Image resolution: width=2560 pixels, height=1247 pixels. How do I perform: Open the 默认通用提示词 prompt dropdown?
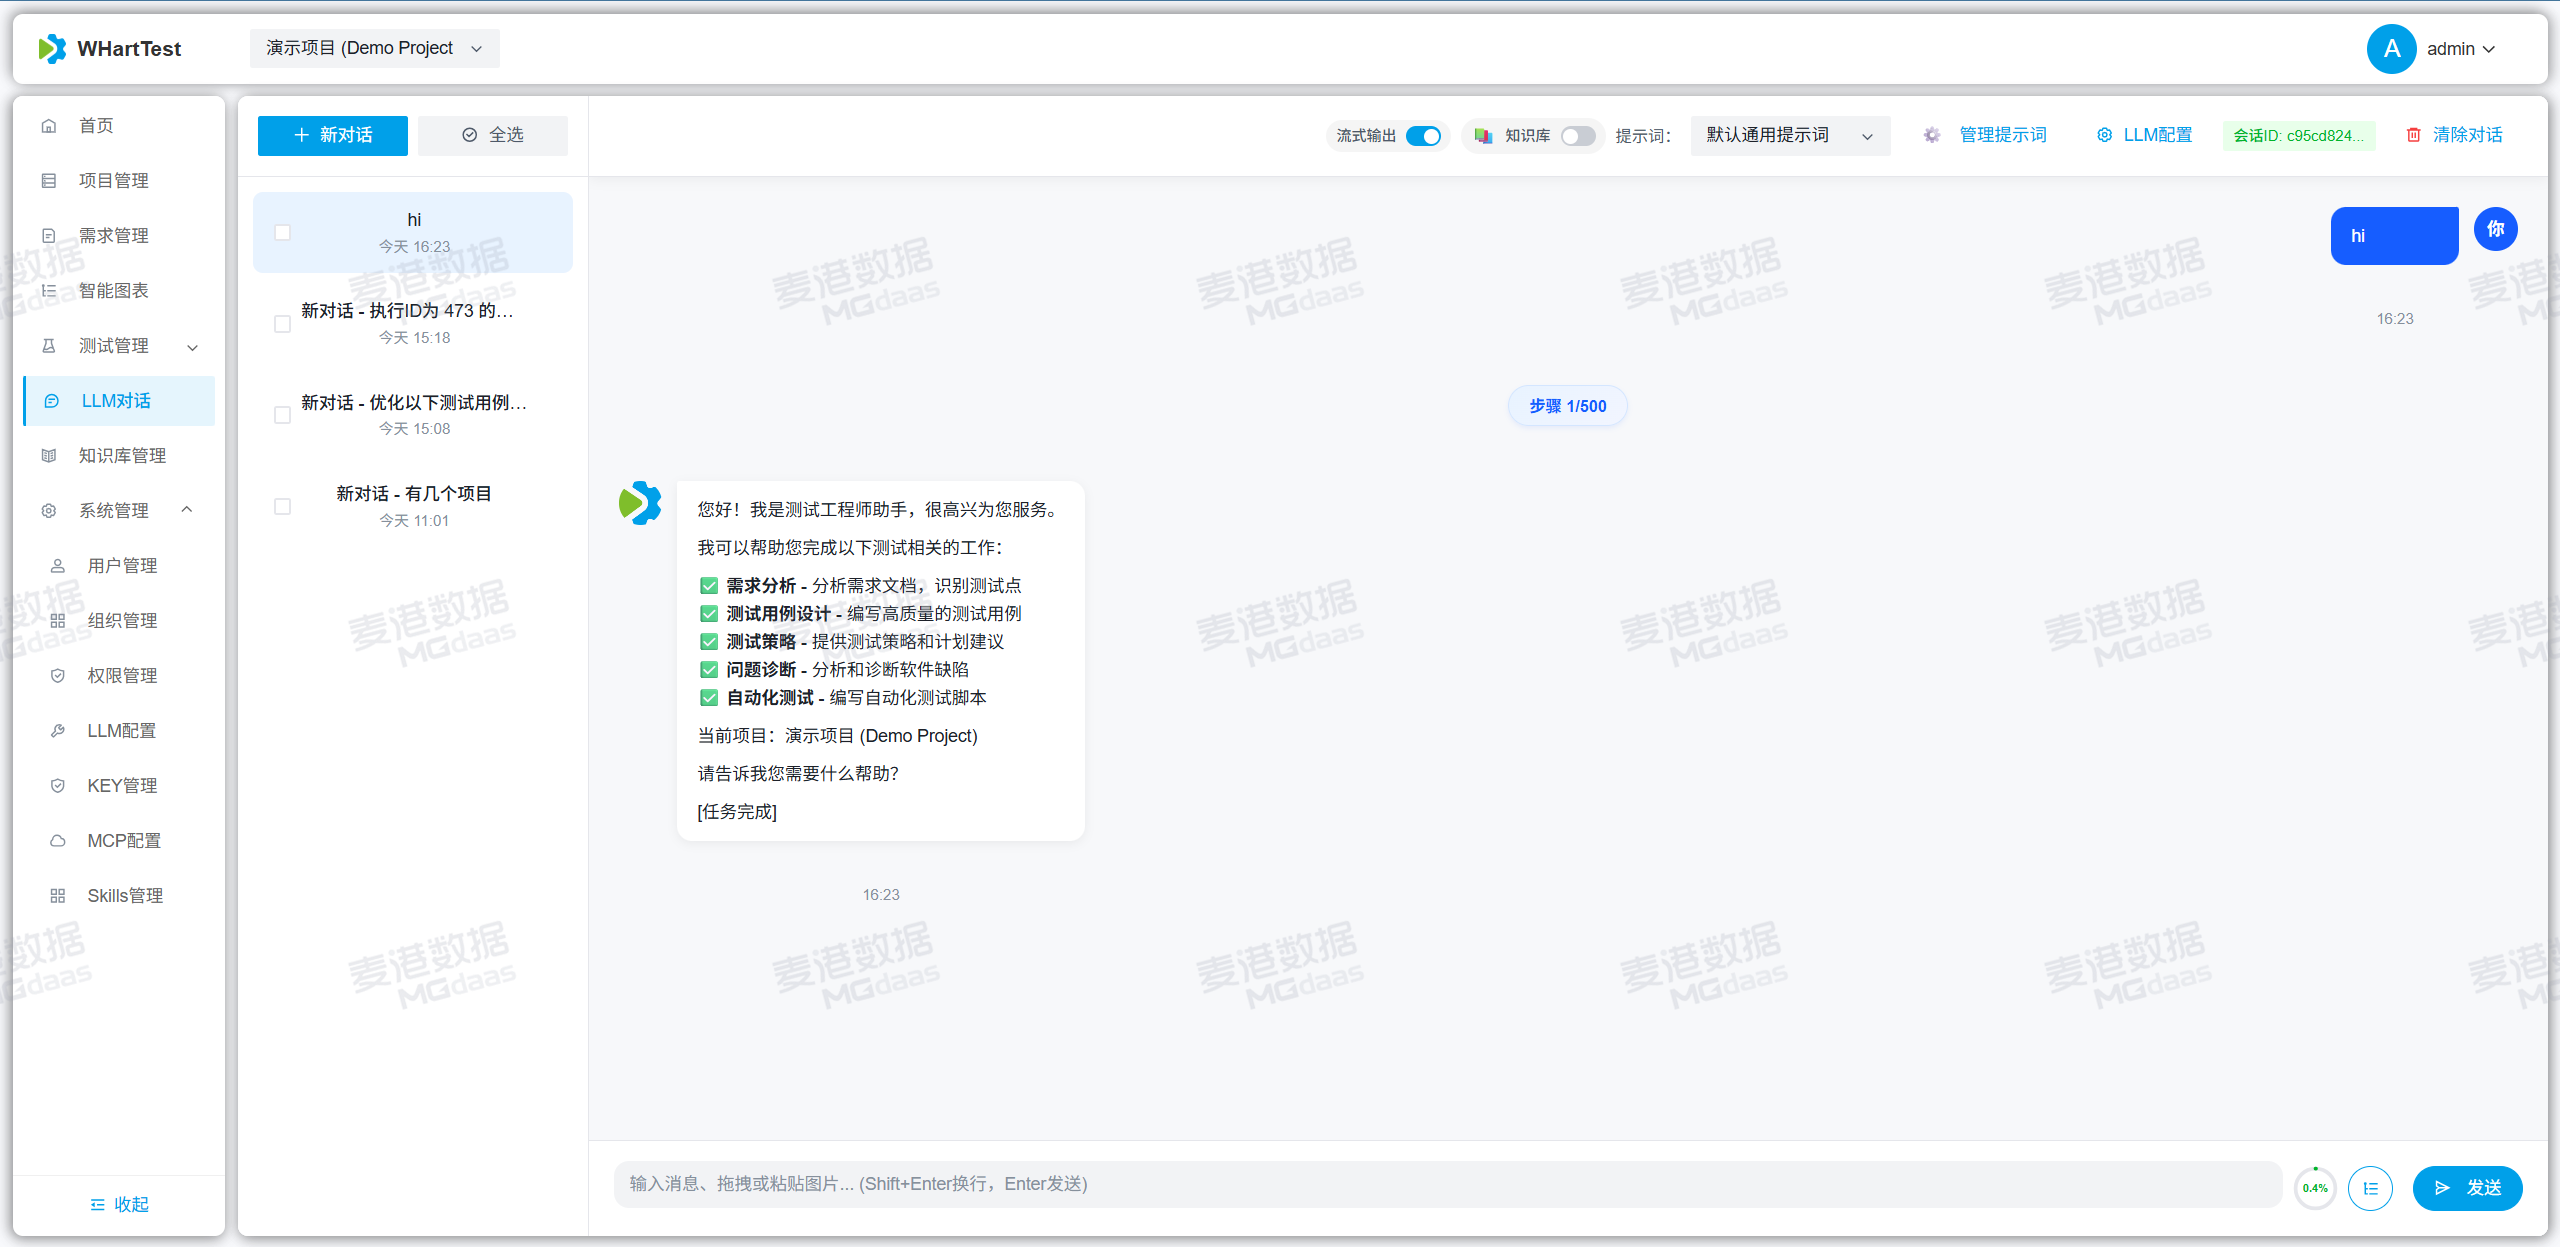click(x=1789, y=135)
